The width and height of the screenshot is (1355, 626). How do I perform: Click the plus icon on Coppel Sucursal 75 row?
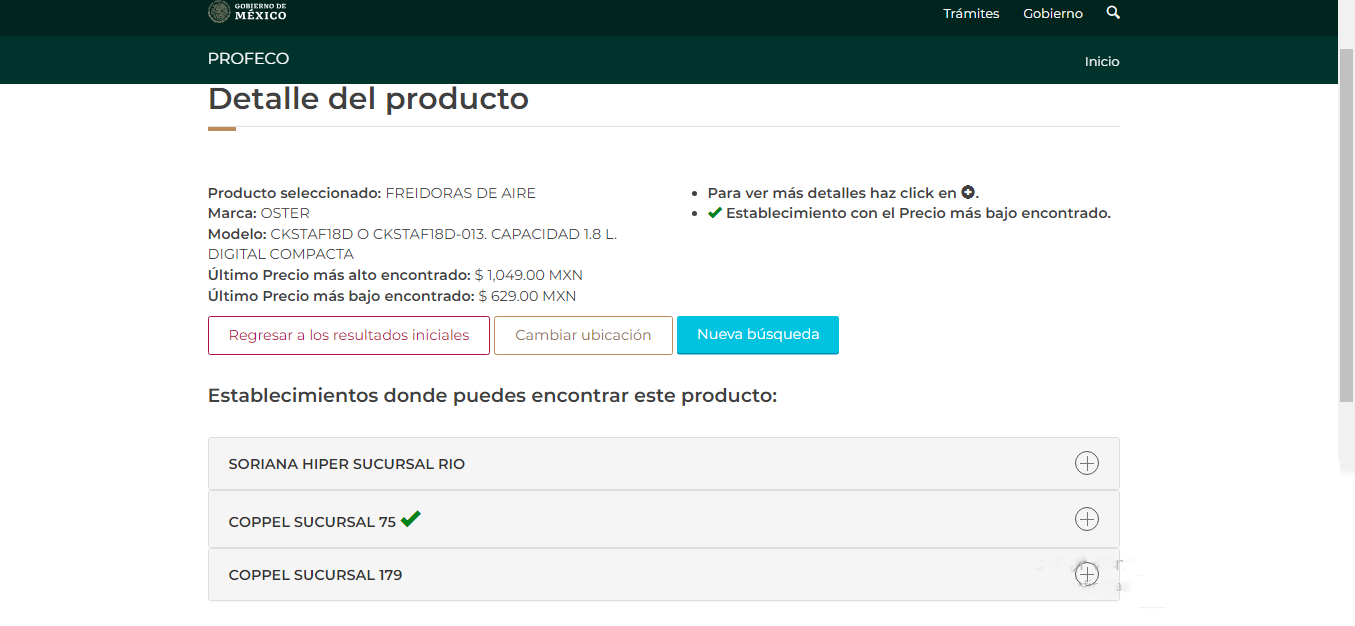(1086, 519)
